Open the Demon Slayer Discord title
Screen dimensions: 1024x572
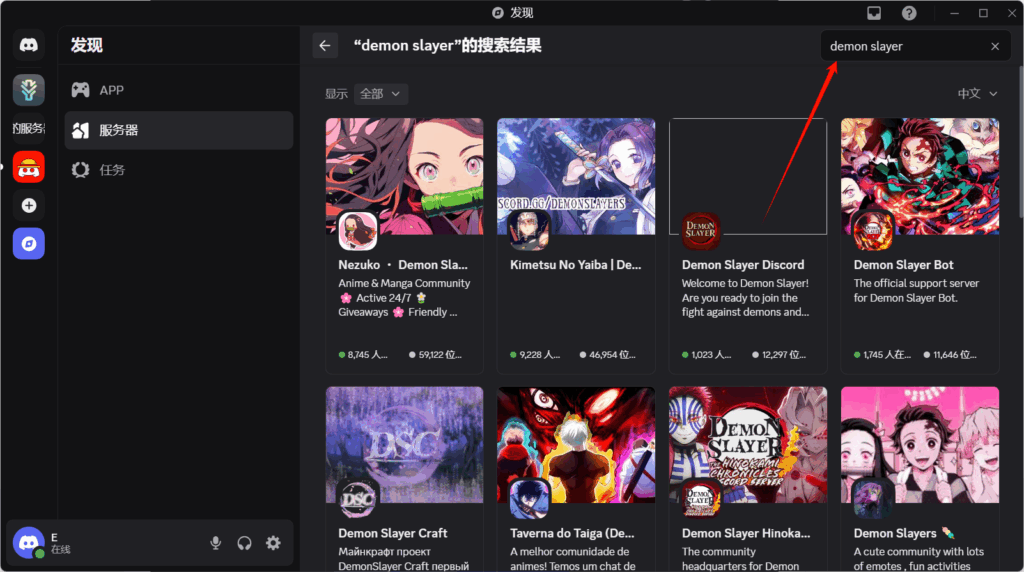click(743, 265)
